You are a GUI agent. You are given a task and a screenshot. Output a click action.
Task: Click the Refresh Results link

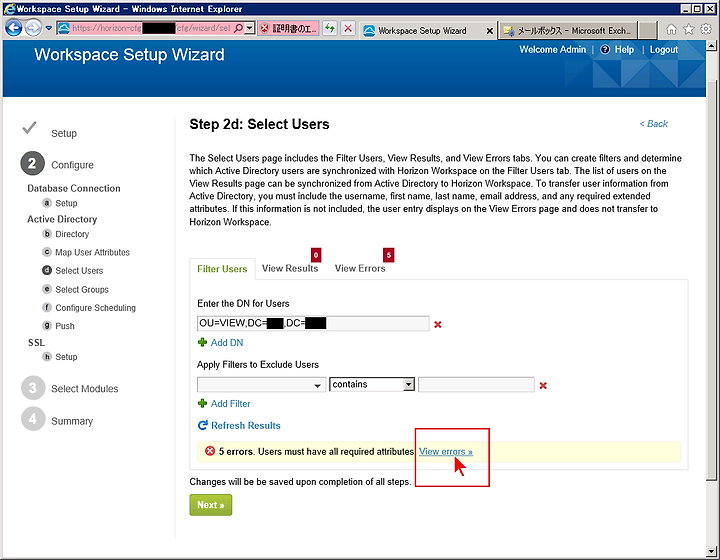tap(246, 426)
